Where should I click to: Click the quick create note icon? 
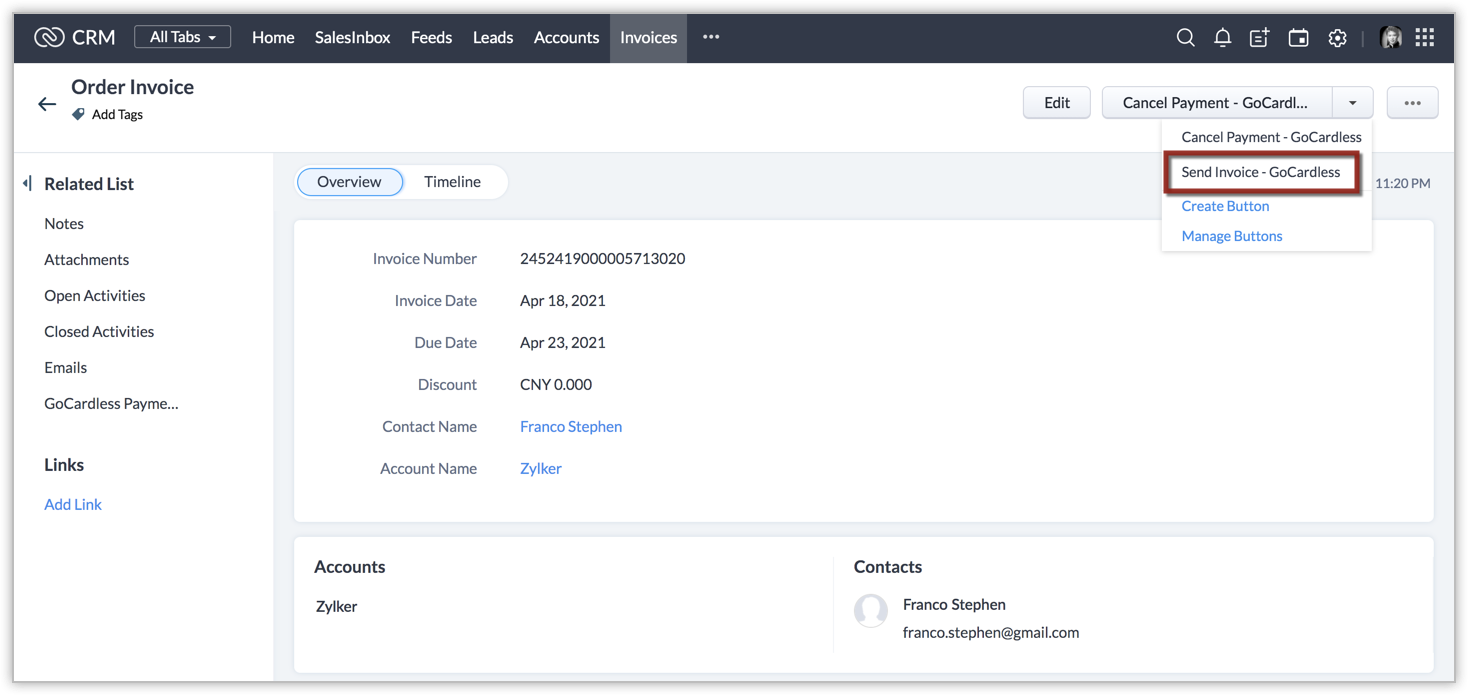(1259, 38)
